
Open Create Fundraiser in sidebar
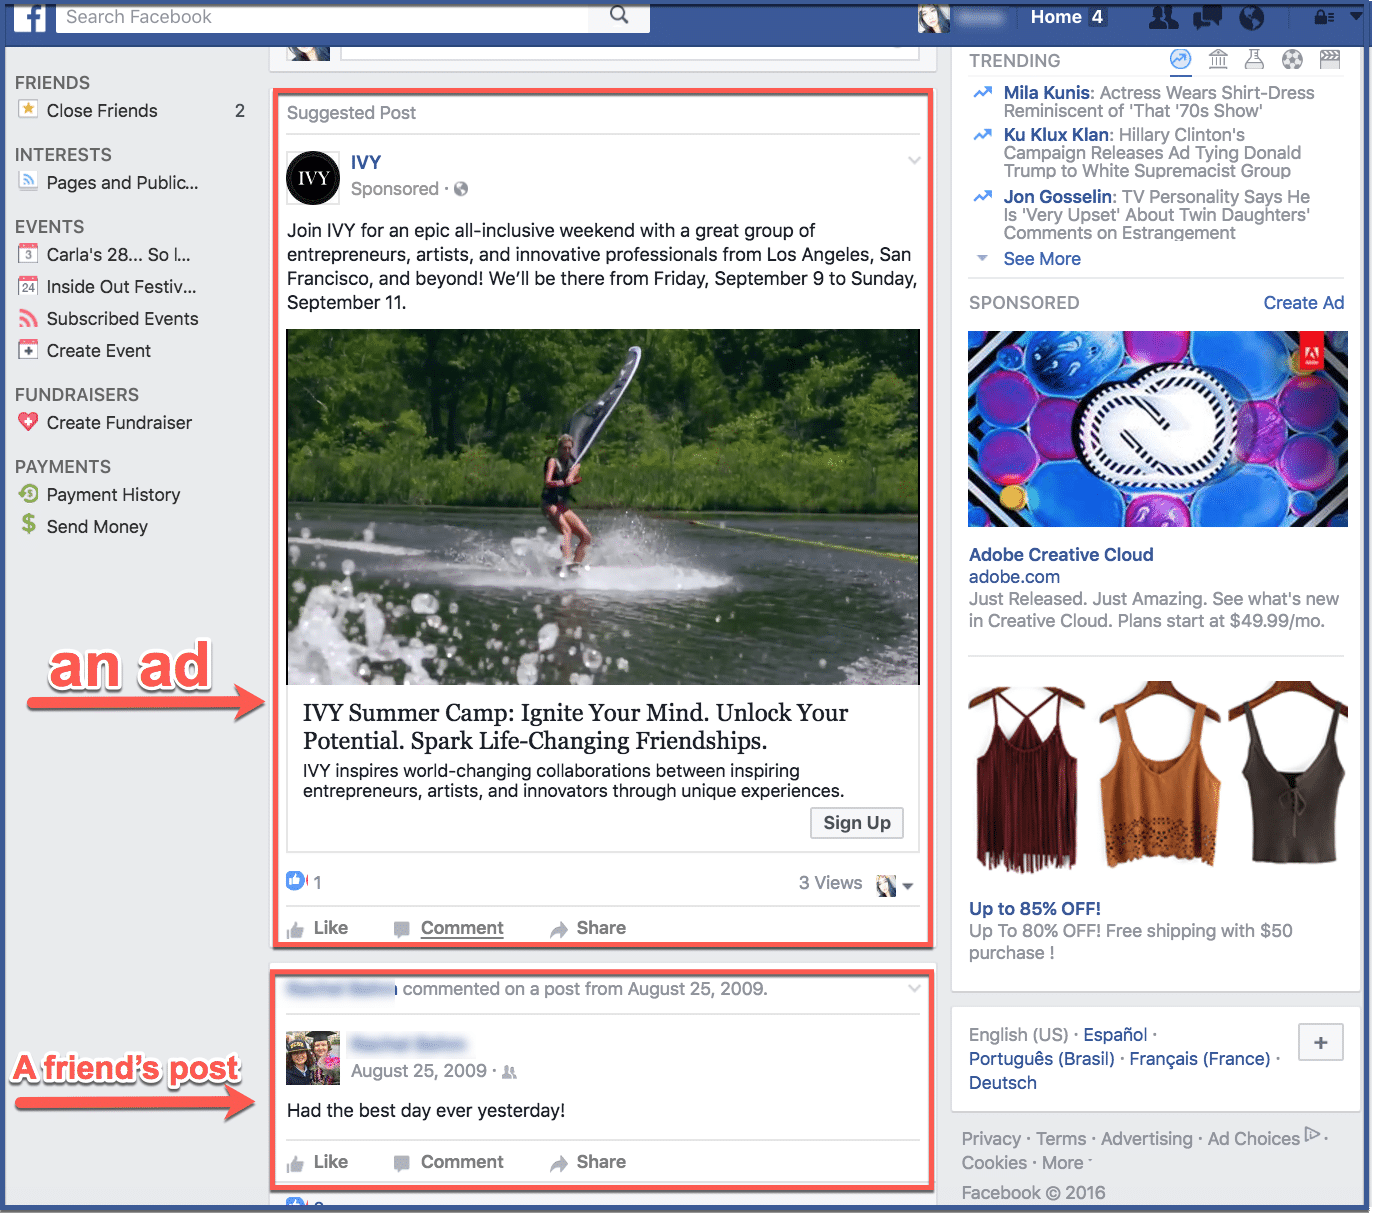tap(119, 423)
